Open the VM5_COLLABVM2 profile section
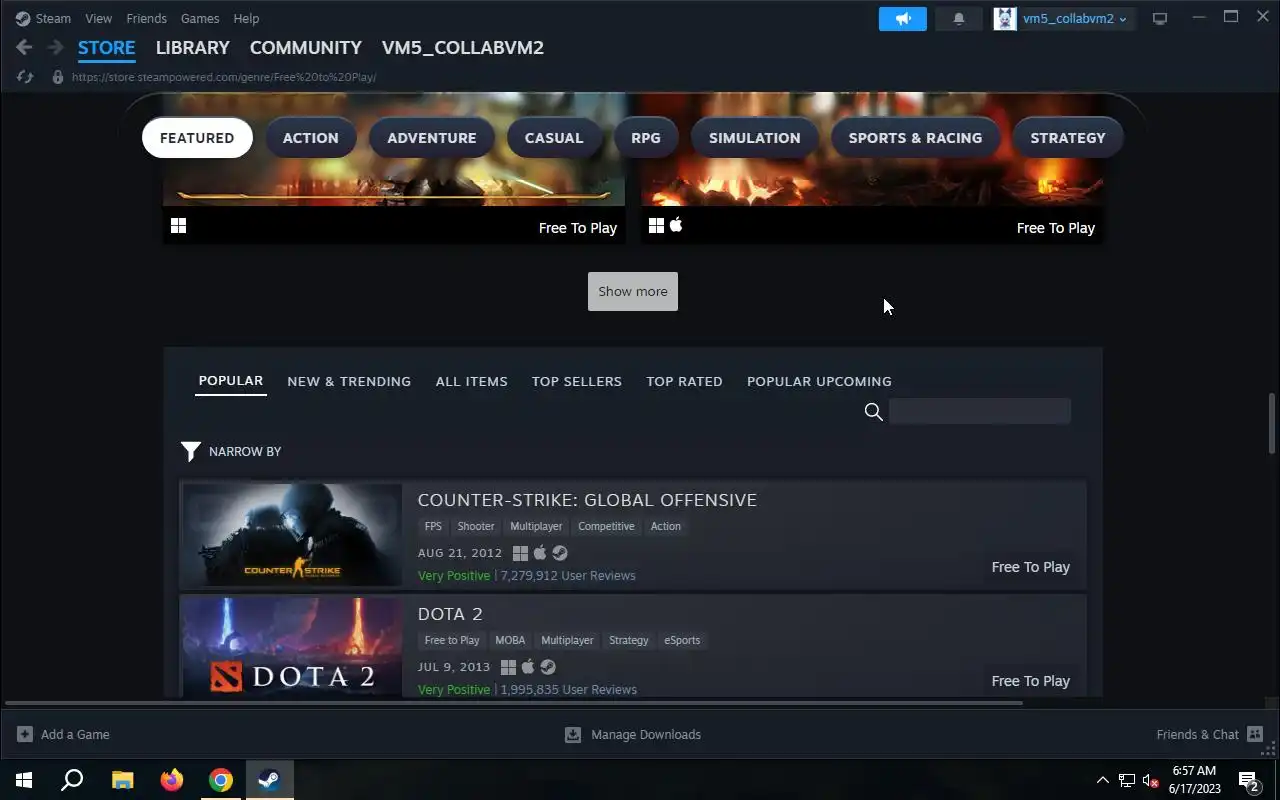The width and height of the screenshot is (1280, 800). tap(463, 47)
